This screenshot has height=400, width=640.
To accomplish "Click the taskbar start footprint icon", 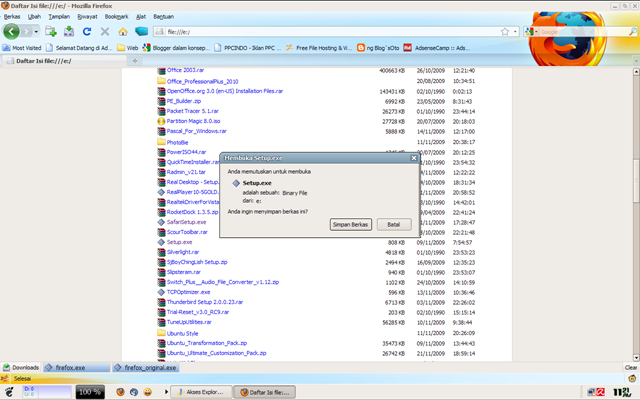I will point(9,392).
